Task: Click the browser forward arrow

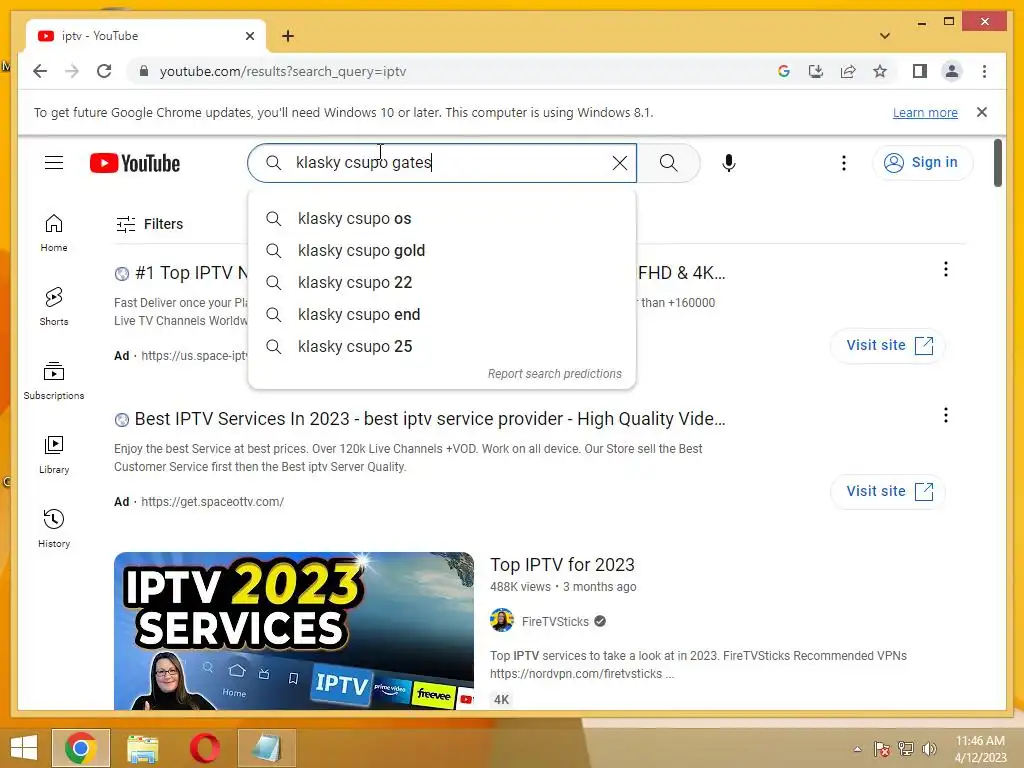Action: point(72,71)
